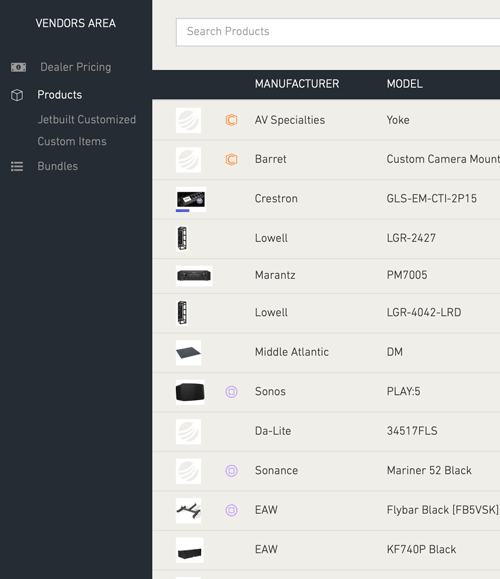Go to Bundles section
Viewport: 500px width, 579px height.
58,166
